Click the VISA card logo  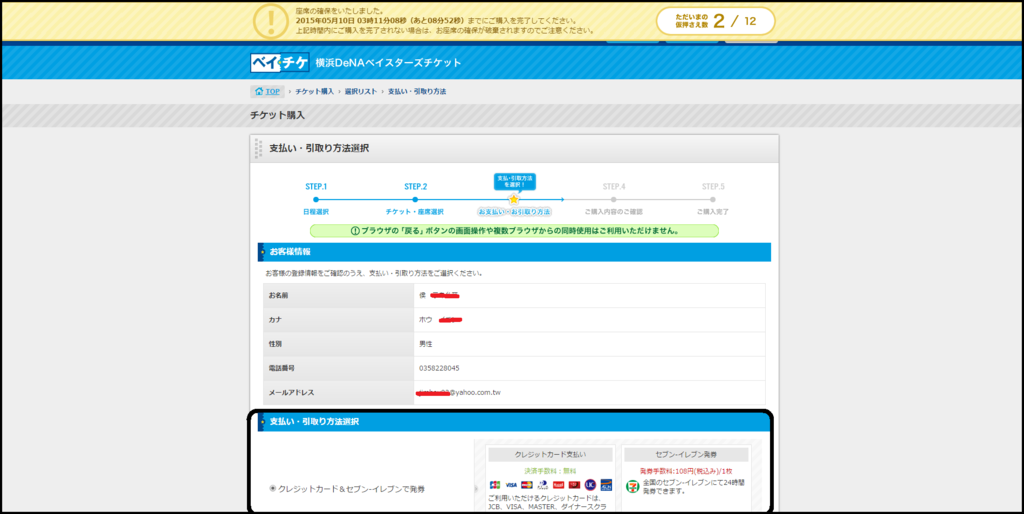[511, 485]
